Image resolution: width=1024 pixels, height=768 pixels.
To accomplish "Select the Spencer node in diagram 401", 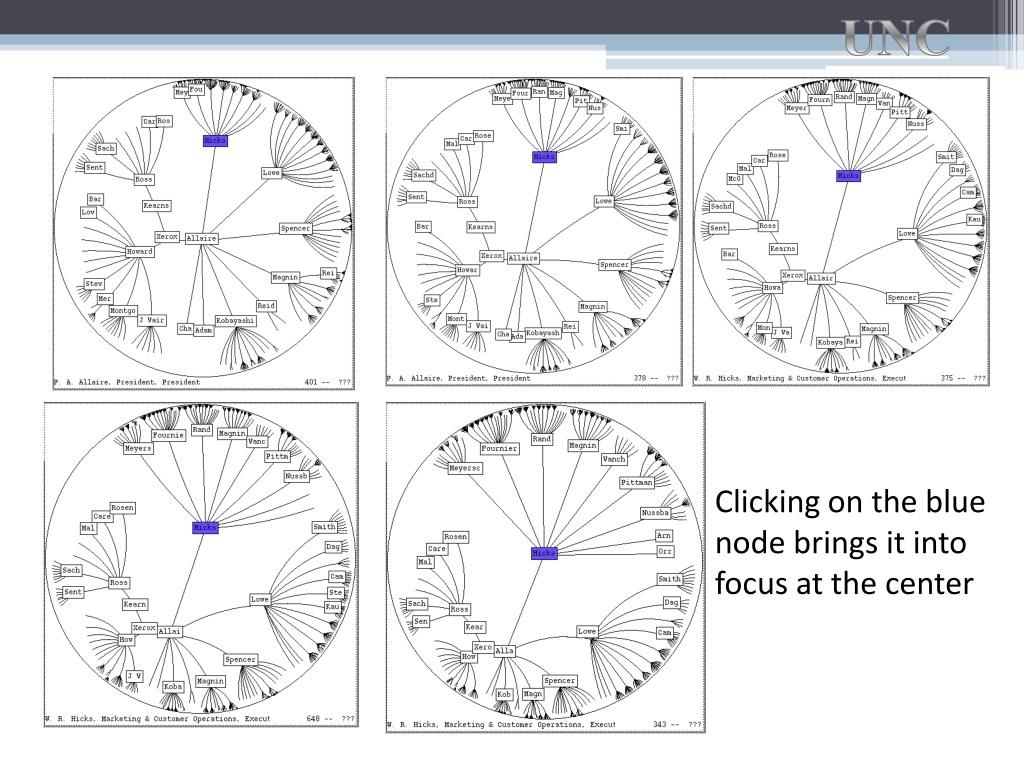I will click(295, 229).
